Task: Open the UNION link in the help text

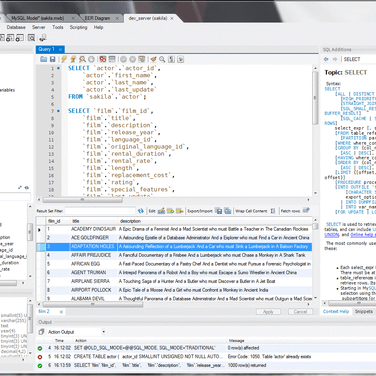Action: coord(331,235)
